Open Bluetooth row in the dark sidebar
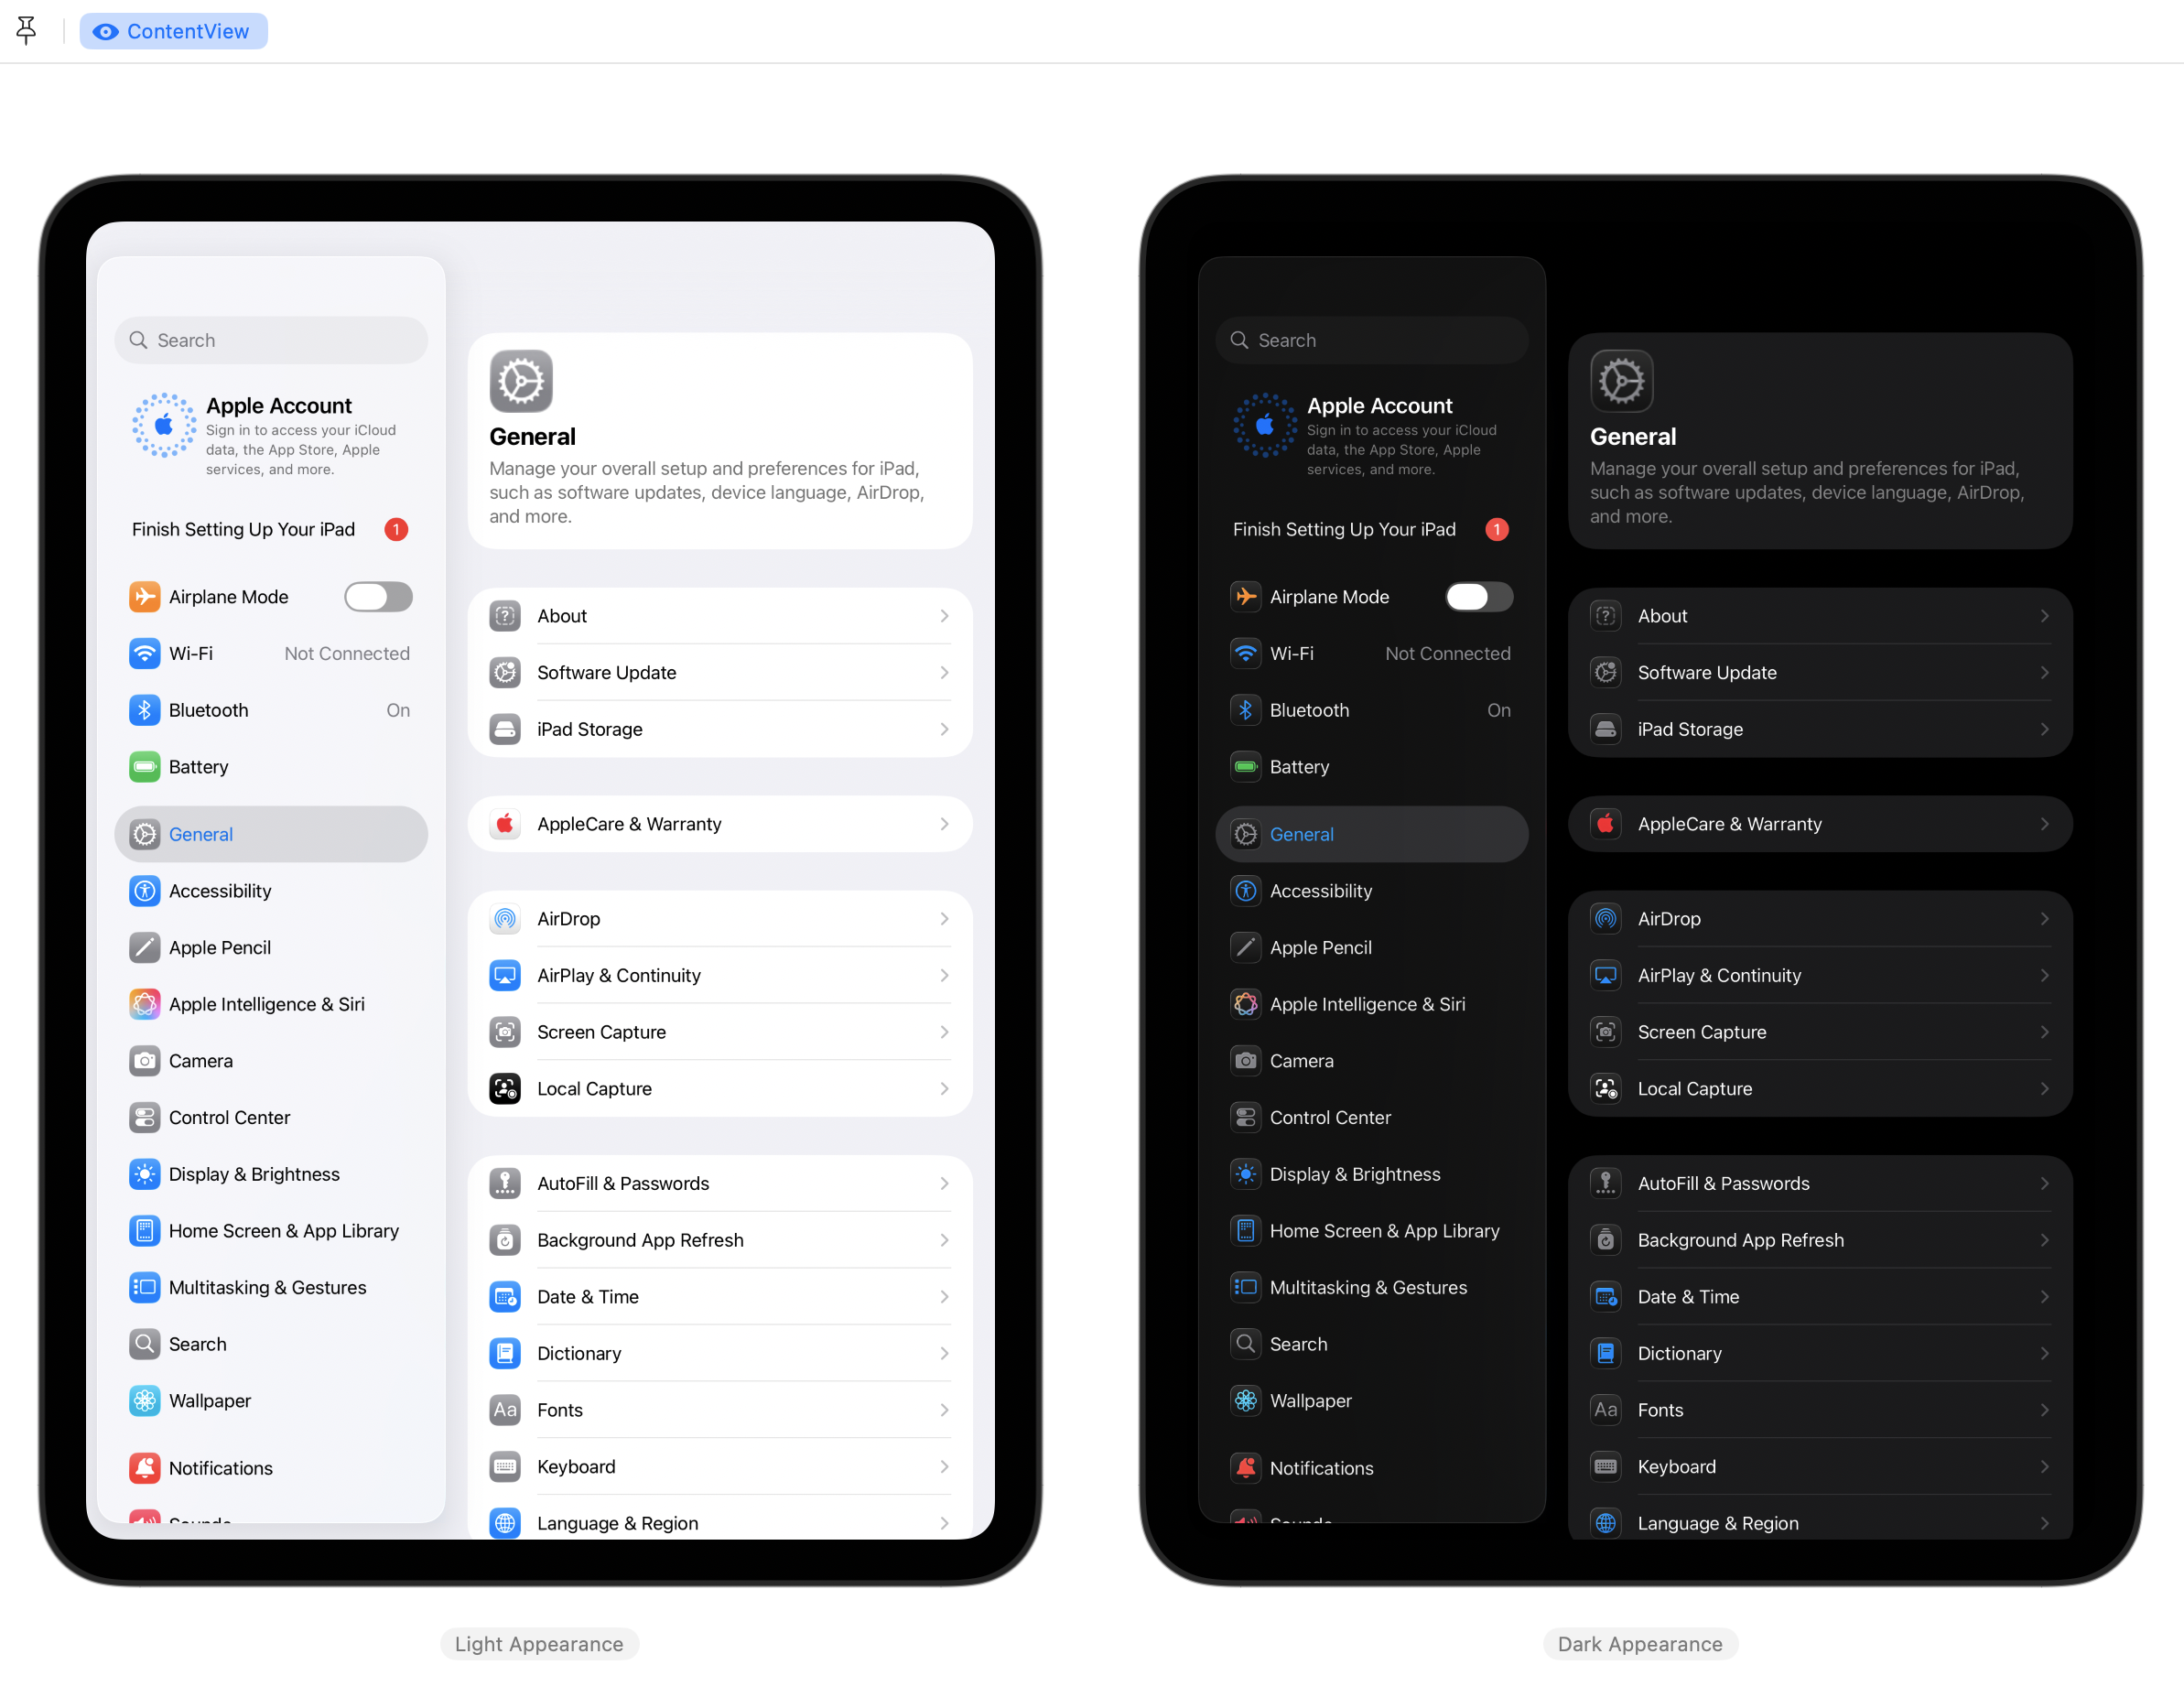 tap(1372, 710)
